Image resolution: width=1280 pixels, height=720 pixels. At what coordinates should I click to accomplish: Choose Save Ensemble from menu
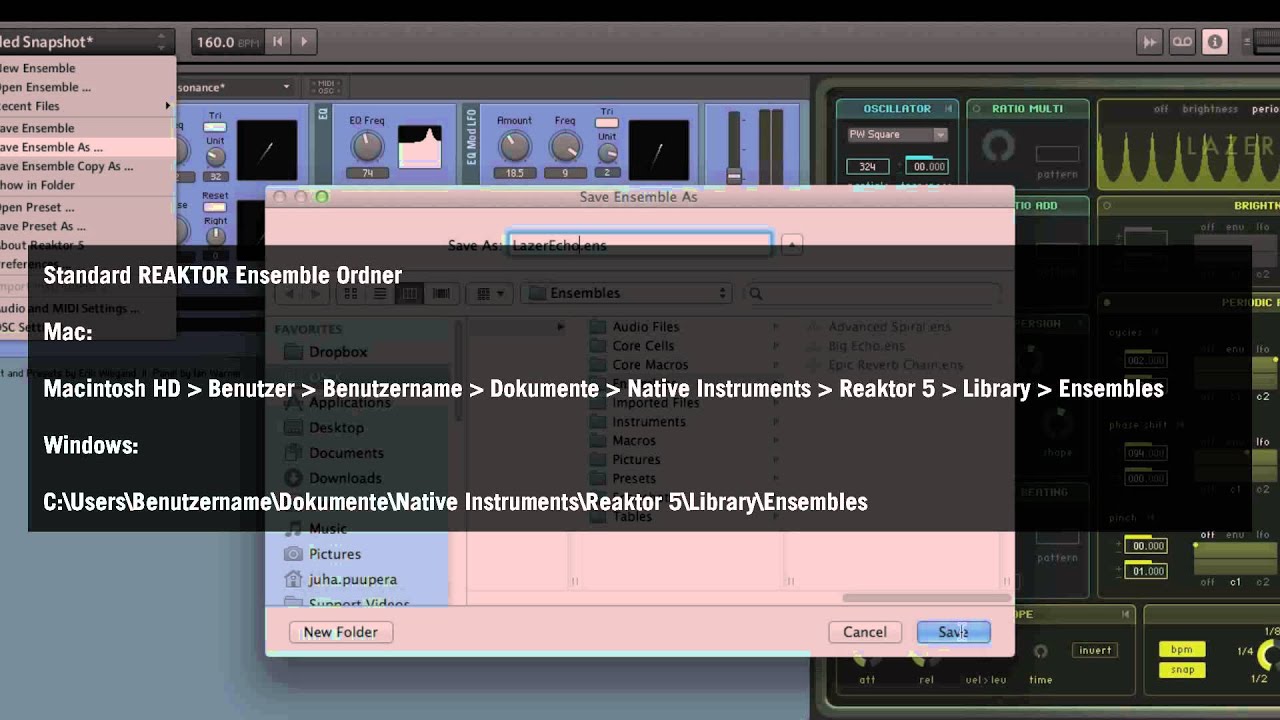tap(87, 128)
